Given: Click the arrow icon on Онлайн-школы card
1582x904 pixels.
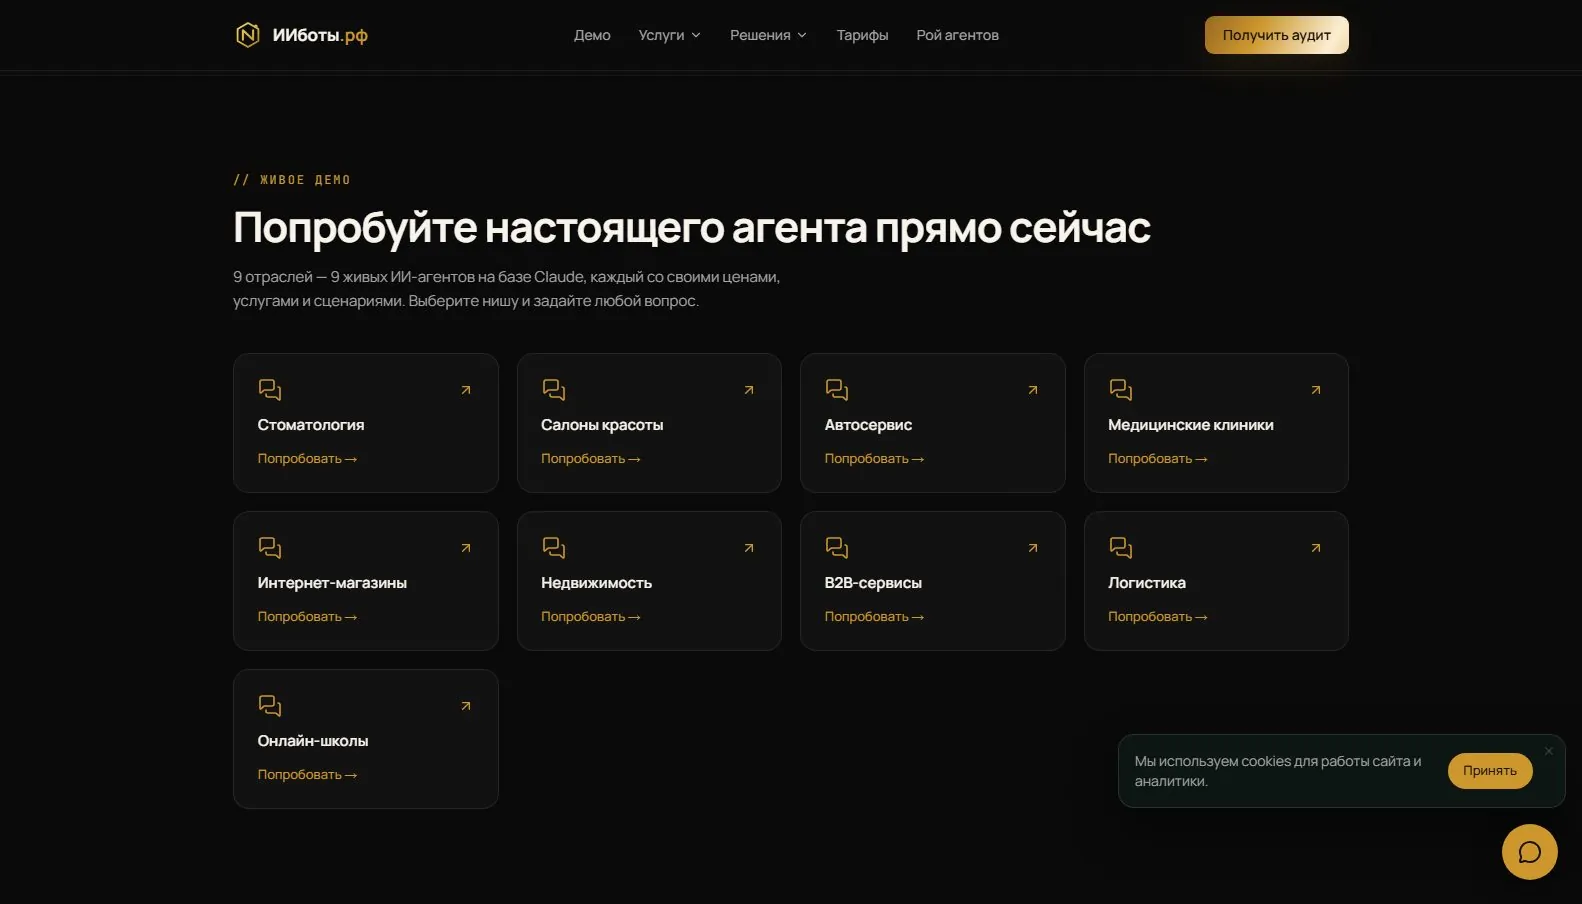Looking at the screenshot, I should pos(466,706).
